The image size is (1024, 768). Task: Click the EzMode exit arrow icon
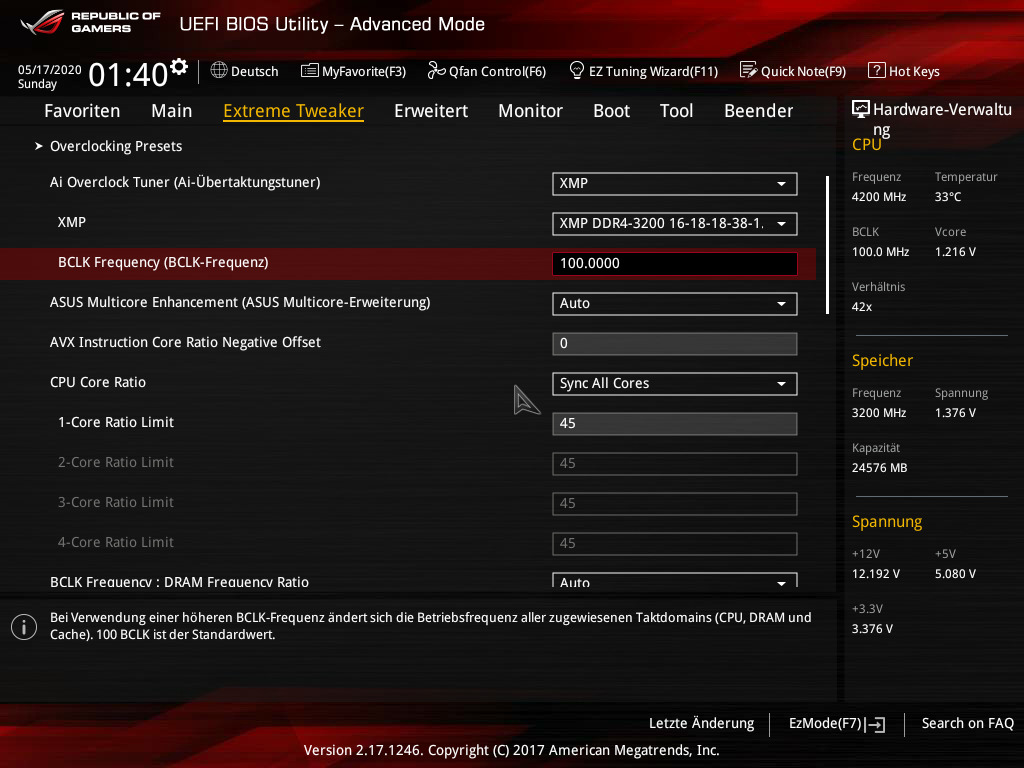(875, 724)
